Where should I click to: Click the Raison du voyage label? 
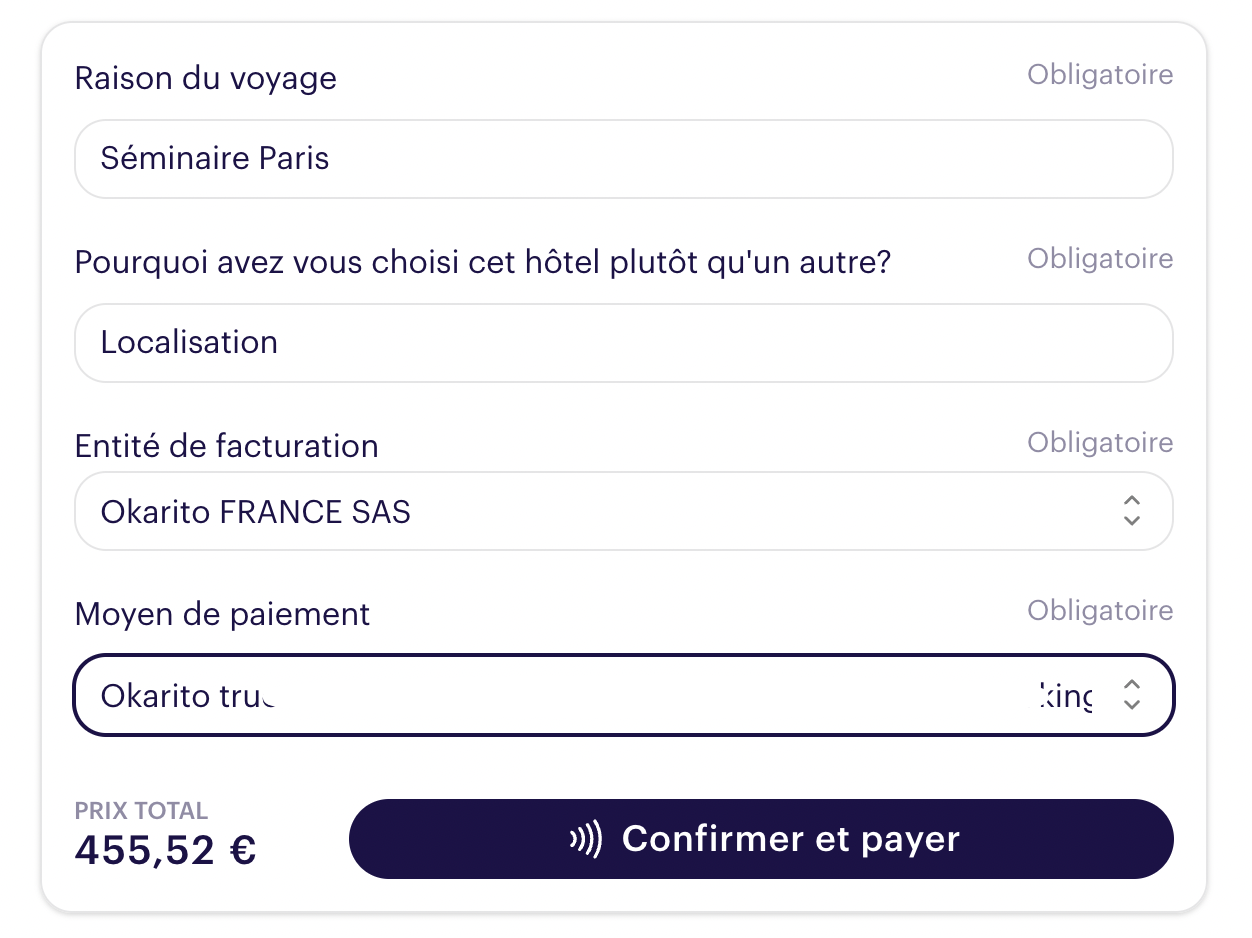click(x=205, y=78)
